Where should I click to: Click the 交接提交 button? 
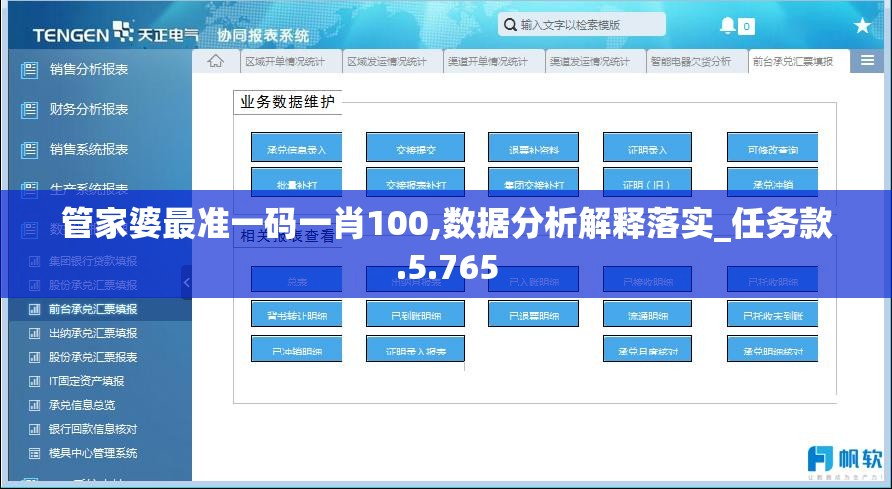(x=415, y=147)
